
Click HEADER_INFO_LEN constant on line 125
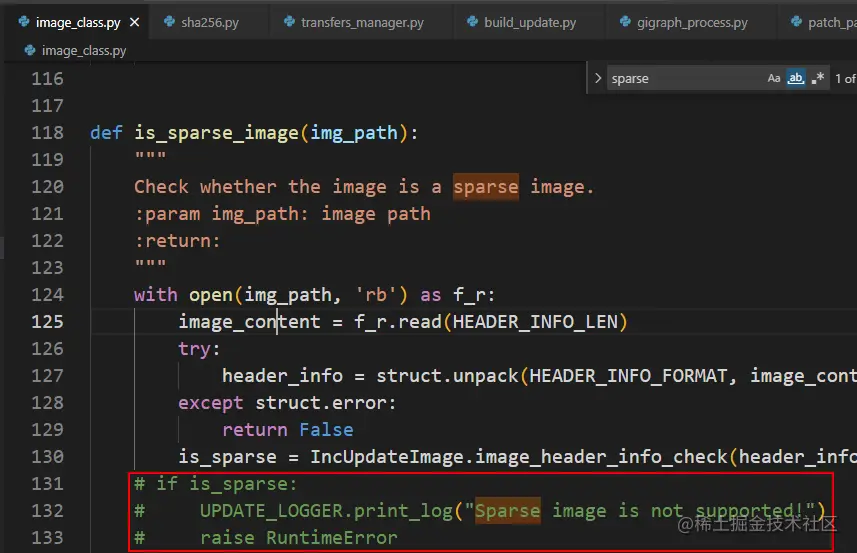[x=535, y=322]
